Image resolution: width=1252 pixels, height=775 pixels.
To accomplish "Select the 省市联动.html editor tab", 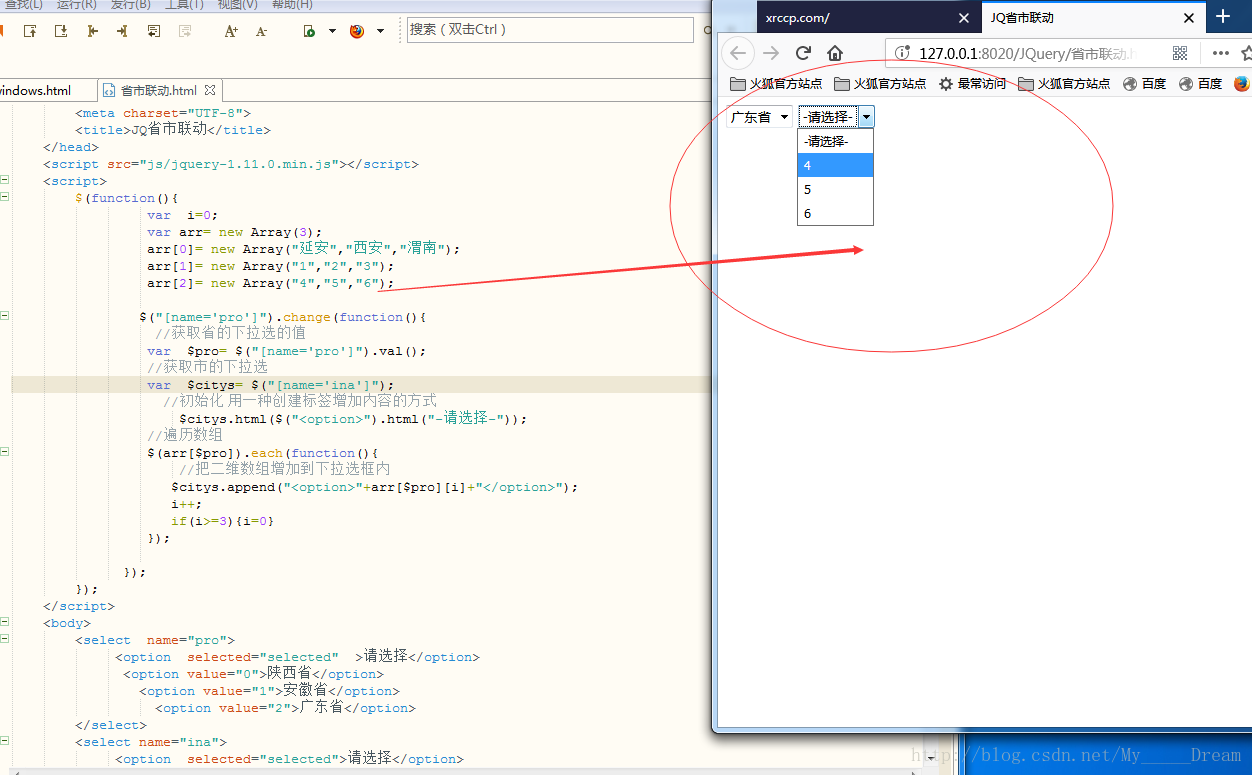I will [158, 90].
